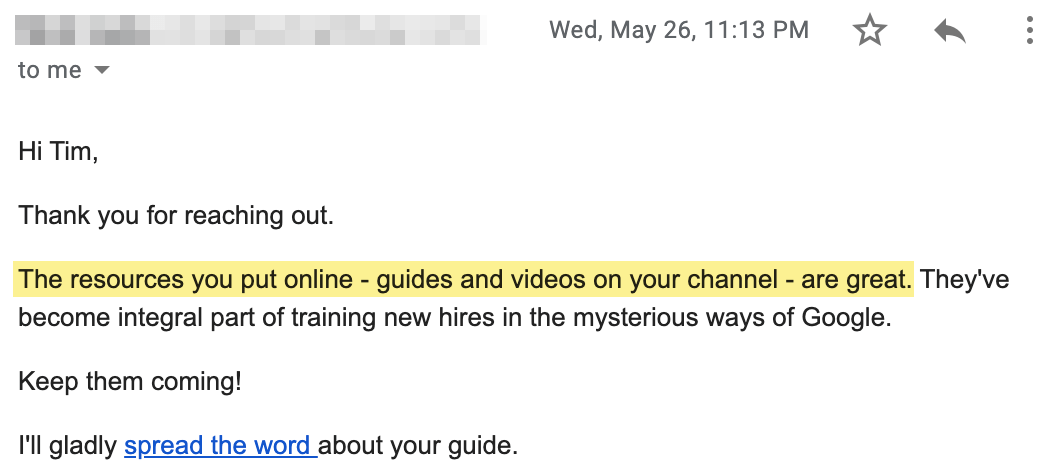Viewport: 1050px width, 476px height.
Task: Click the "Wed, May 26, 11:13 PM" timestamp
Action: point(678,30)
